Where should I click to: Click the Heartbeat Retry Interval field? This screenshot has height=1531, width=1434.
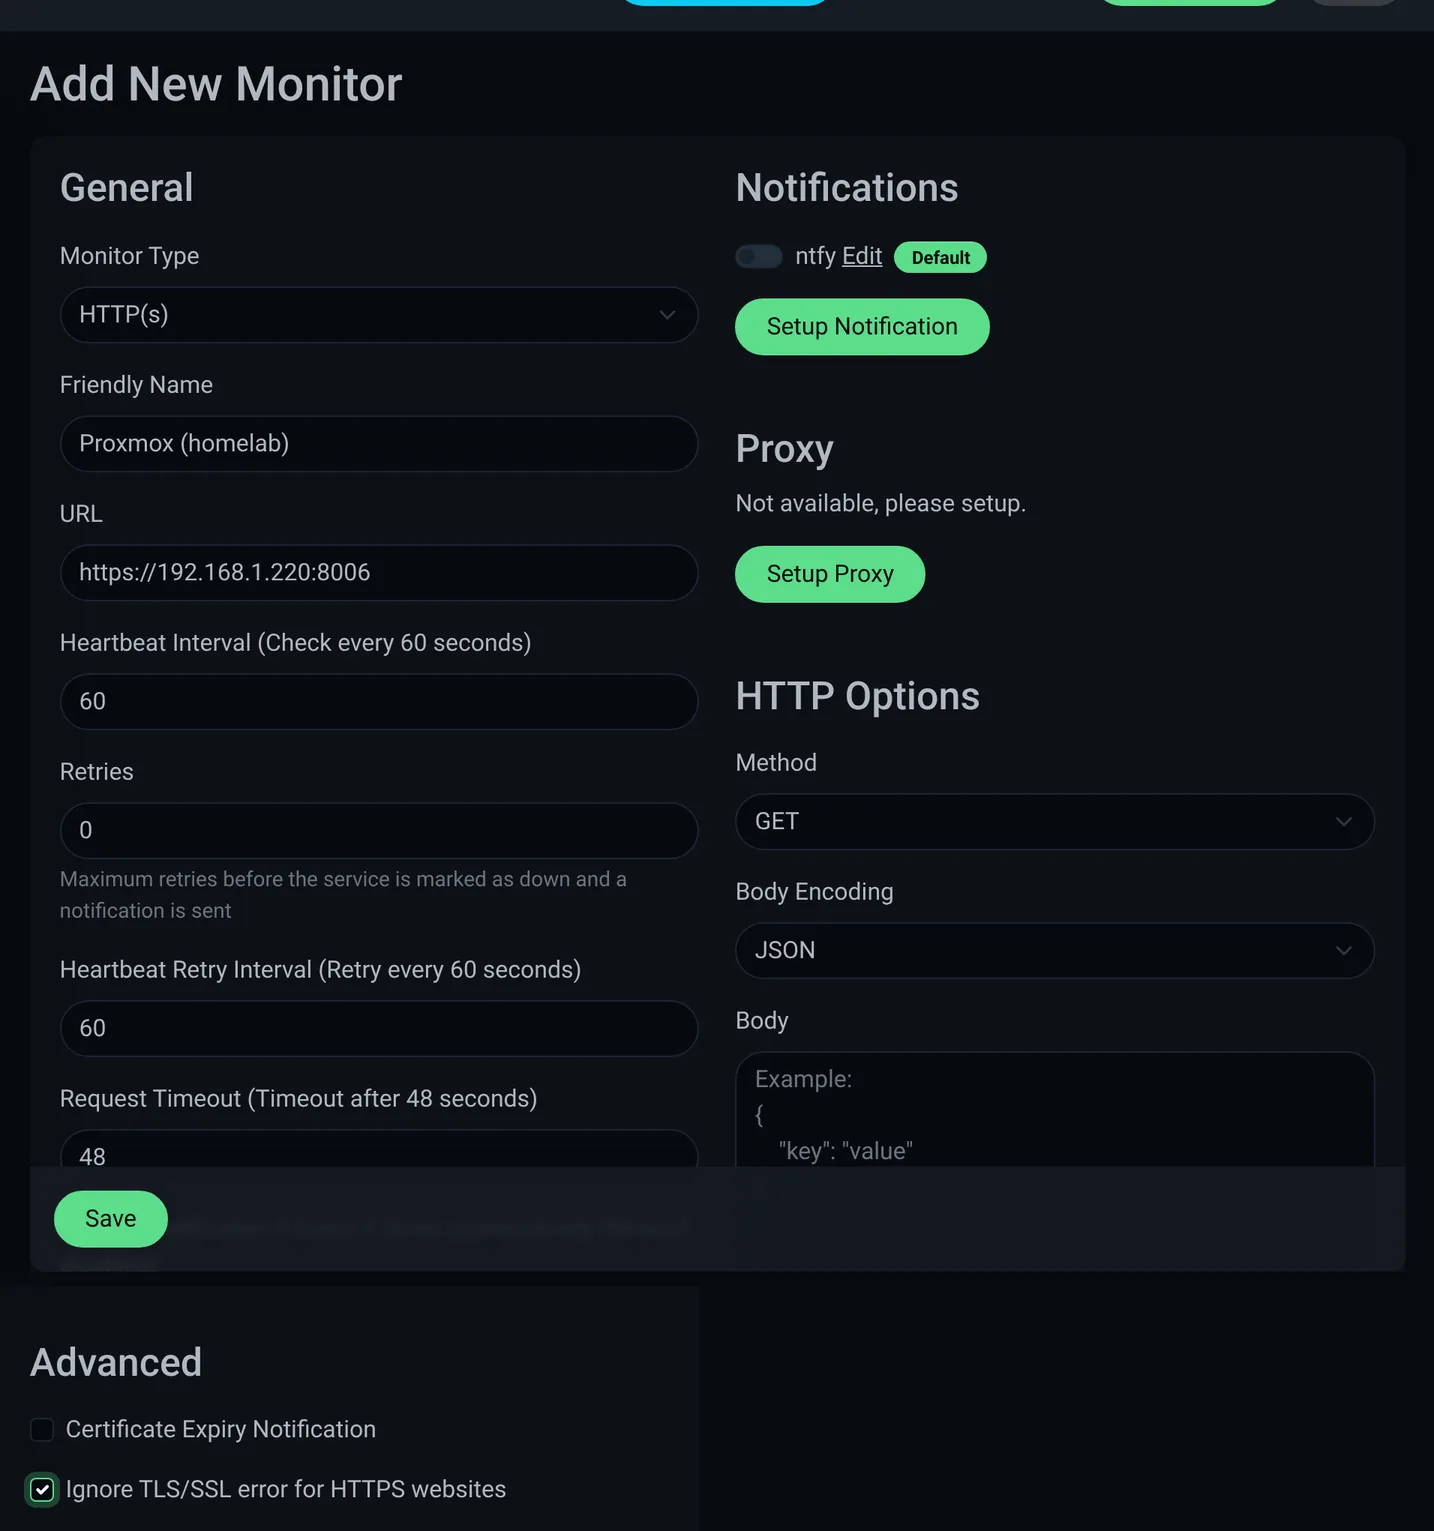click(379, 1029)
